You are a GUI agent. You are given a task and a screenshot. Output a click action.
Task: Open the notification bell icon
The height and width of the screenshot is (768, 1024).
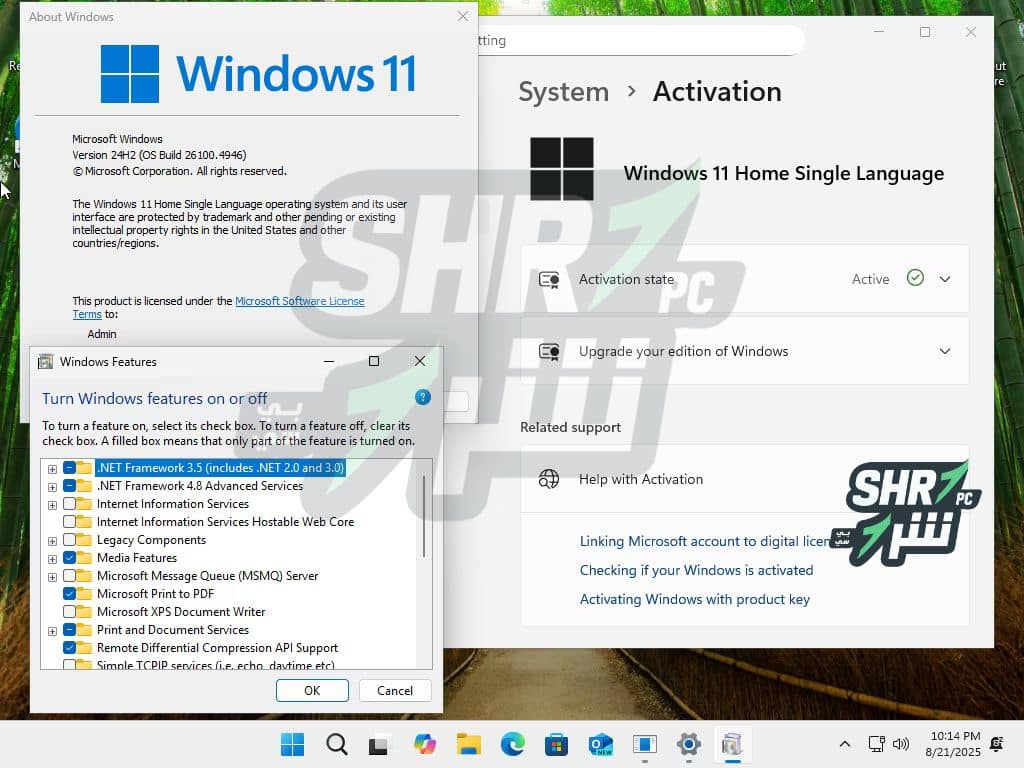click(x=997, y=744)
